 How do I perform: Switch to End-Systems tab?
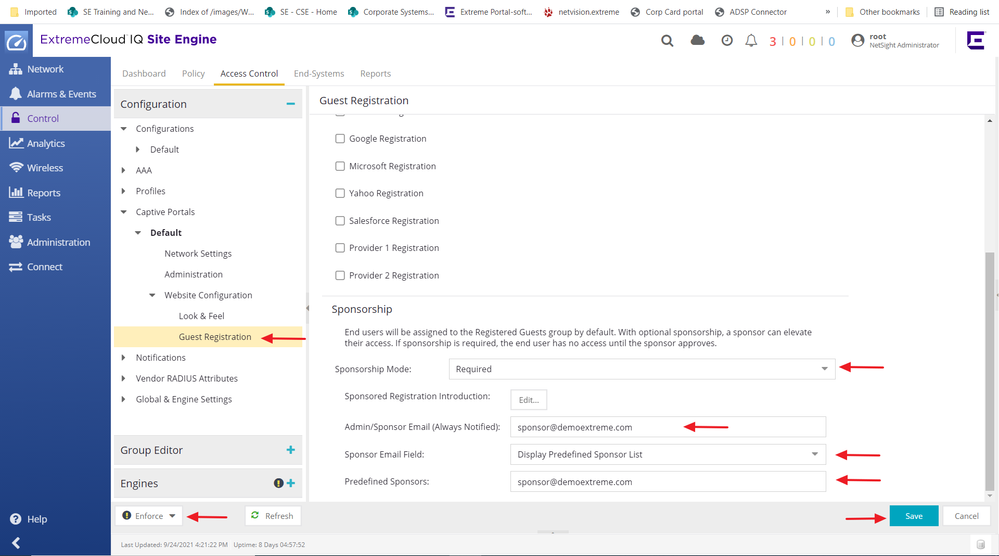(x=319, y=73)
